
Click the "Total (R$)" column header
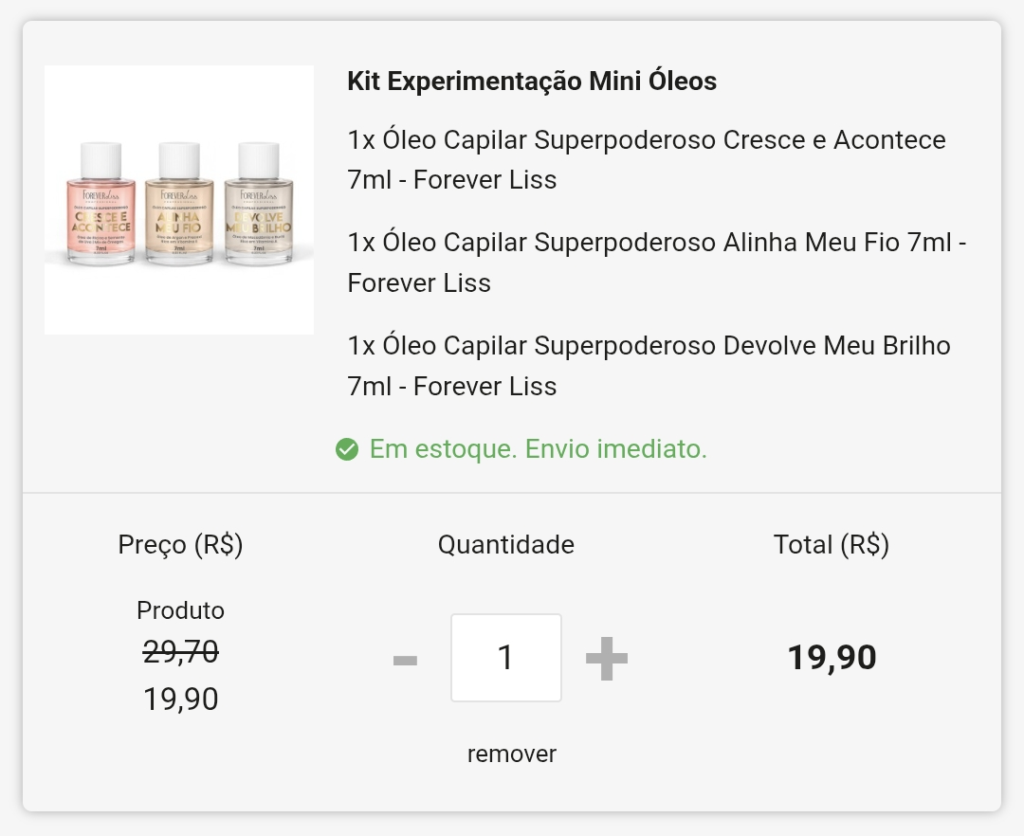click(831, 545)
